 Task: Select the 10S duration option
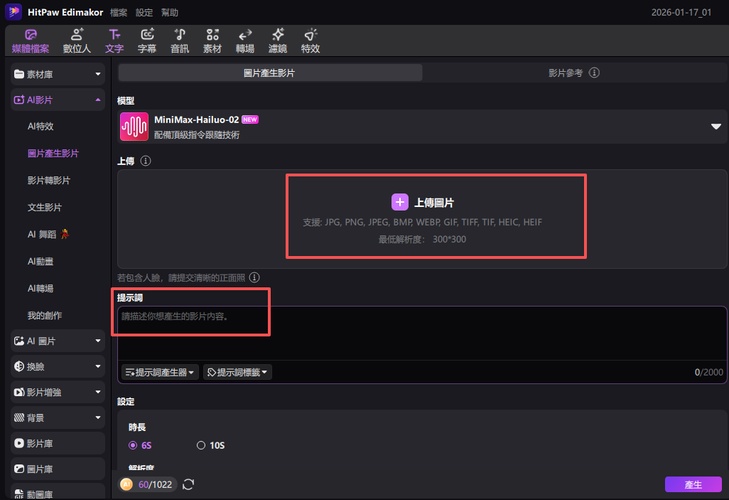pos(211,445)
